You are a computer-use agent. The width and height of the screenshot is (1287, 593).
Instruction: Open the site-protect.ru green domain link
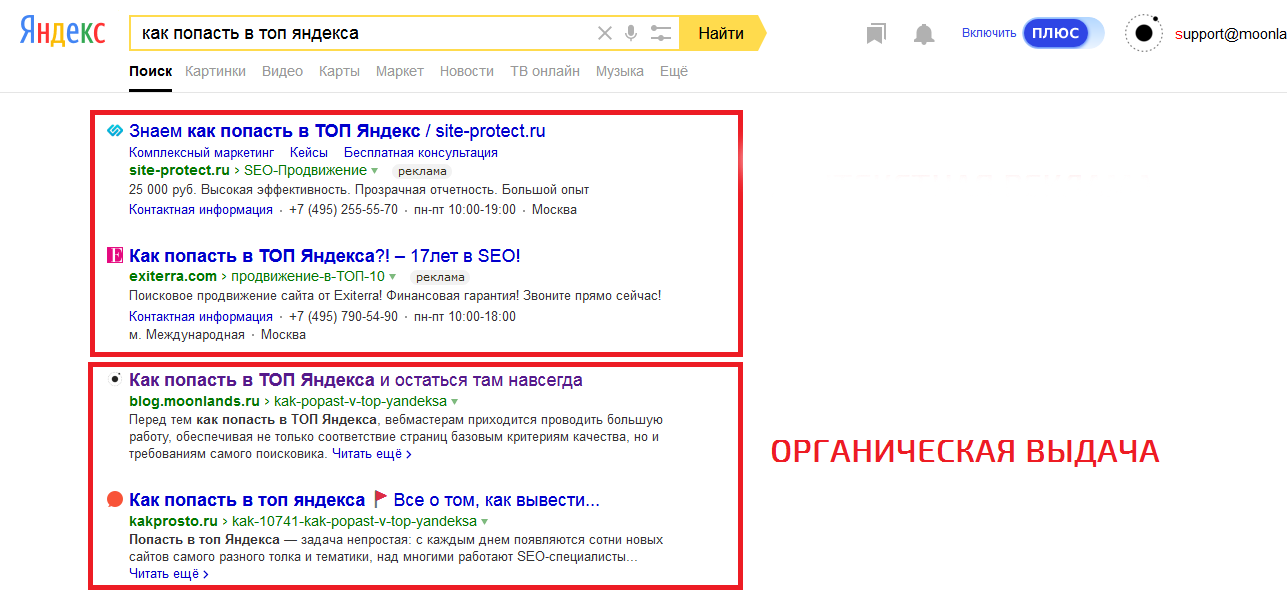point(179,171)
